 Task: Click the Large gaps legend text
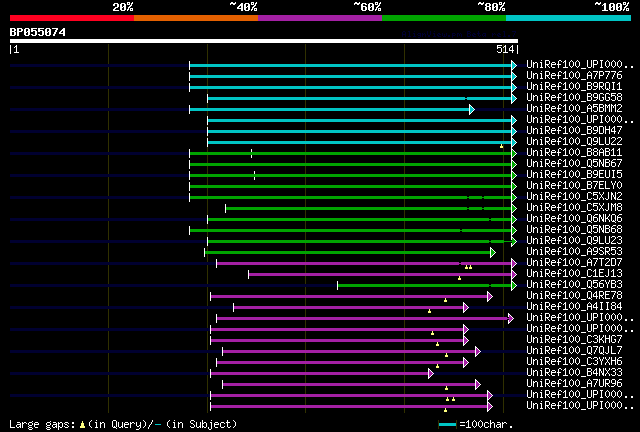(123, 424)
